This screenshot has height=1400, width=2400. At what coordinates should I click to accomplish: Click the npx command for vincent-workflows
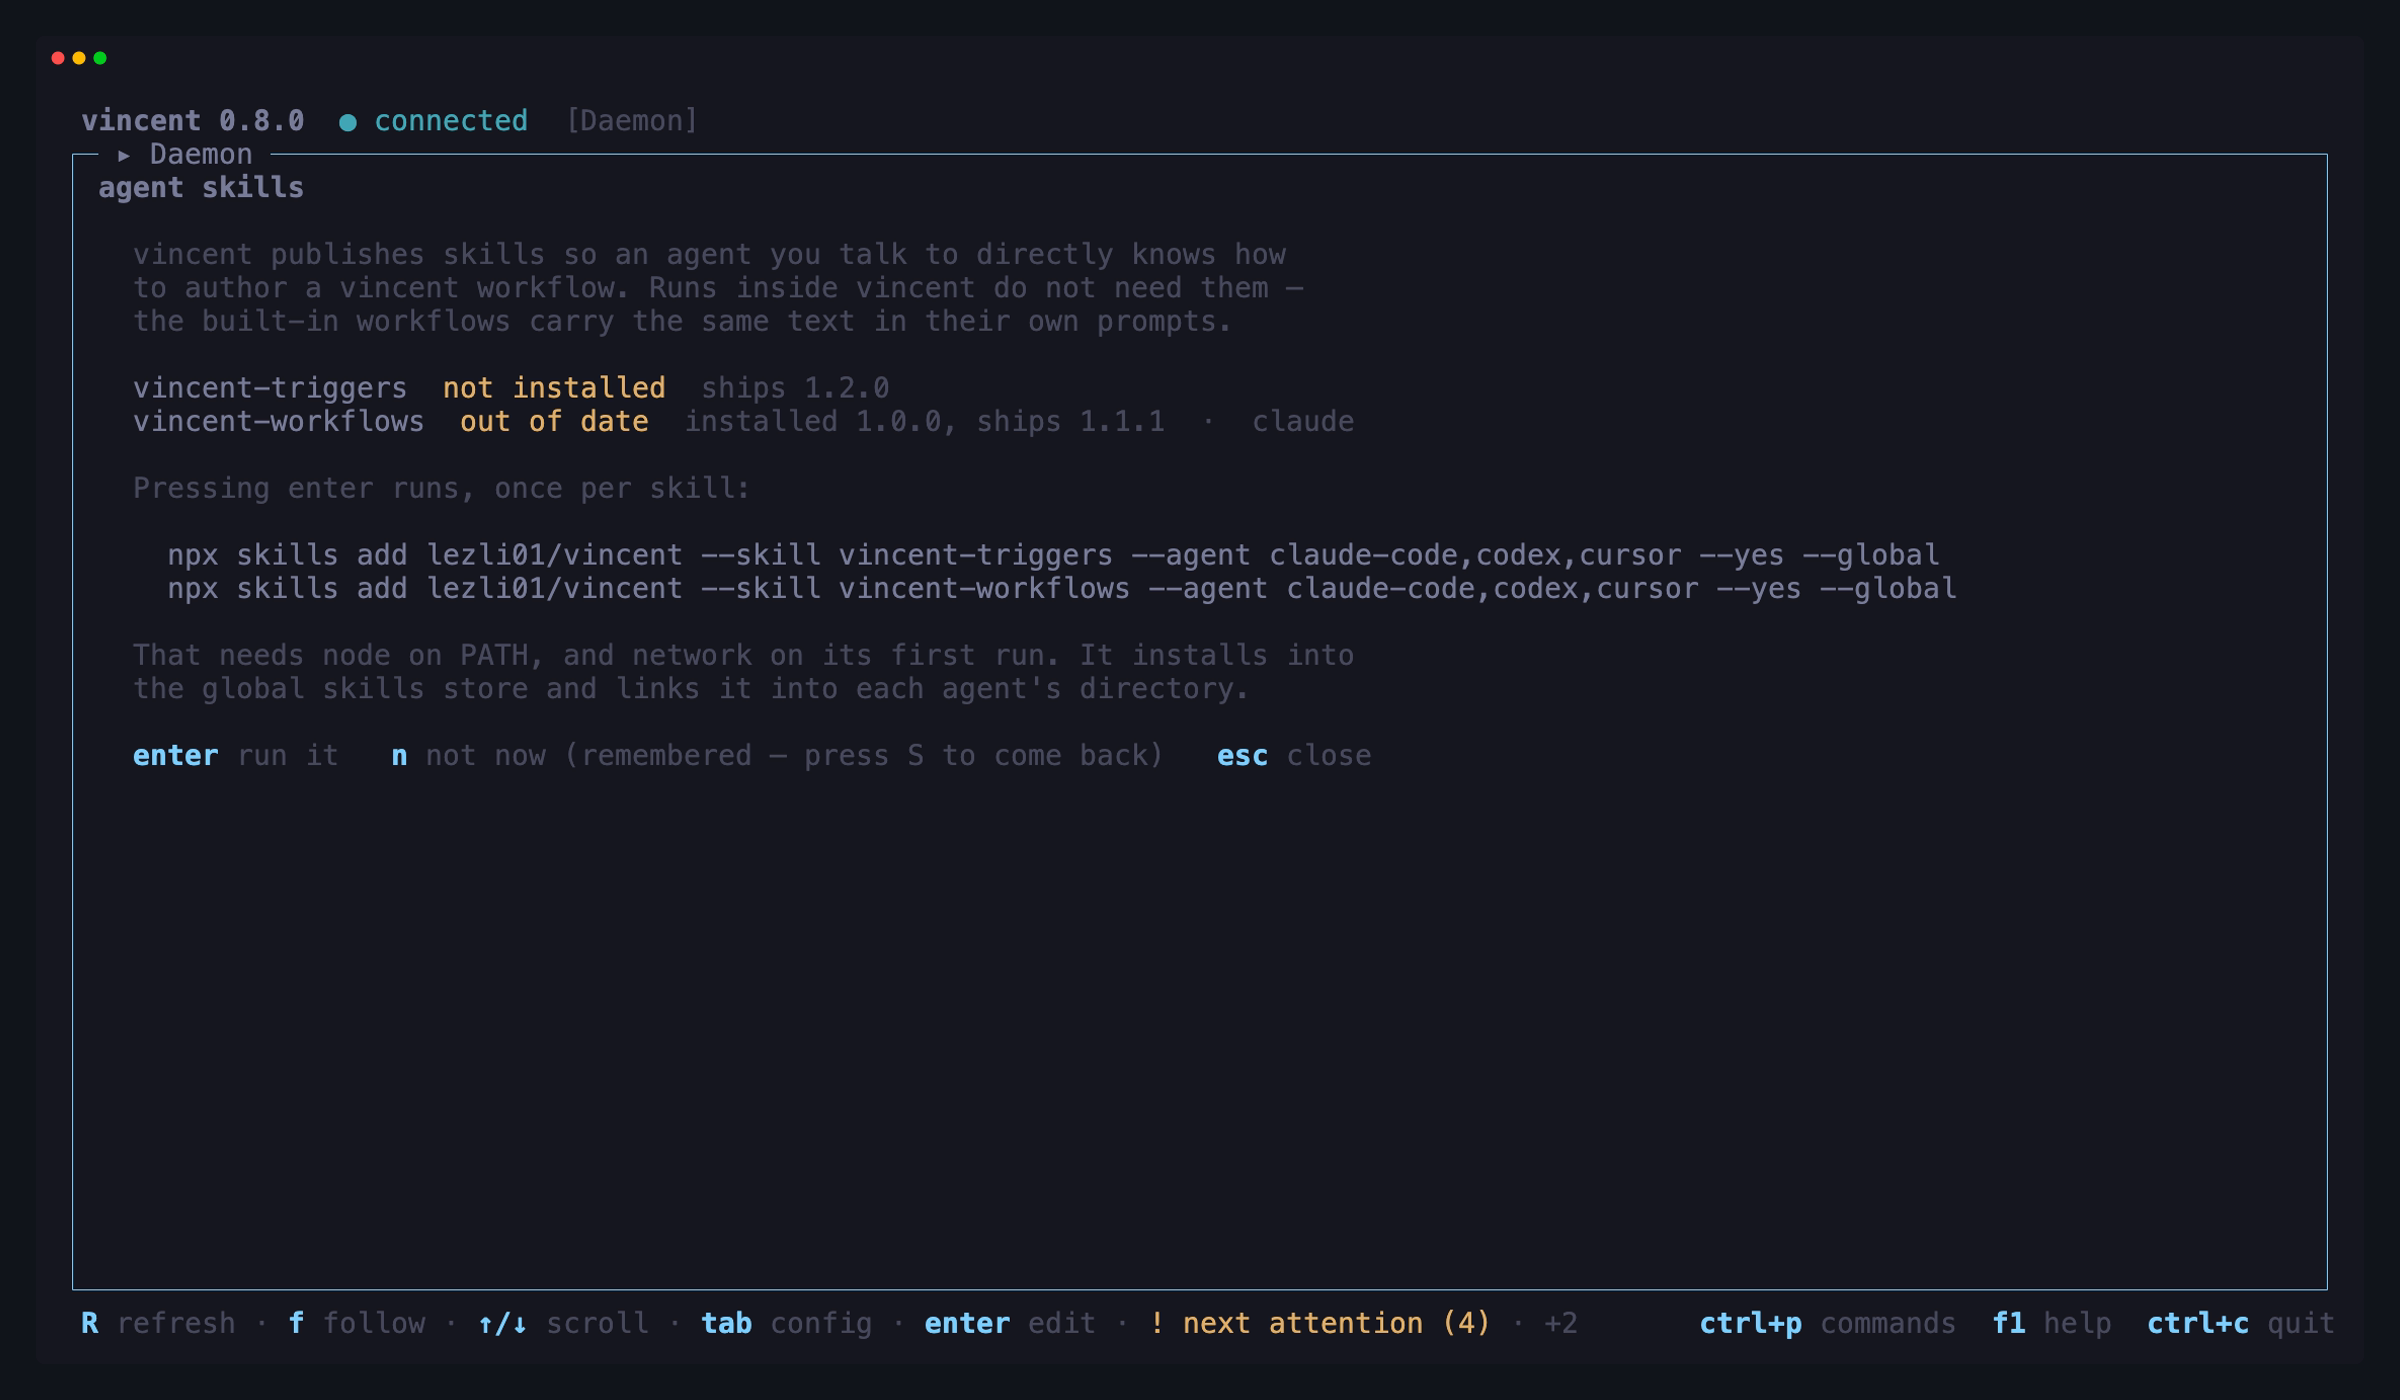1062,588
